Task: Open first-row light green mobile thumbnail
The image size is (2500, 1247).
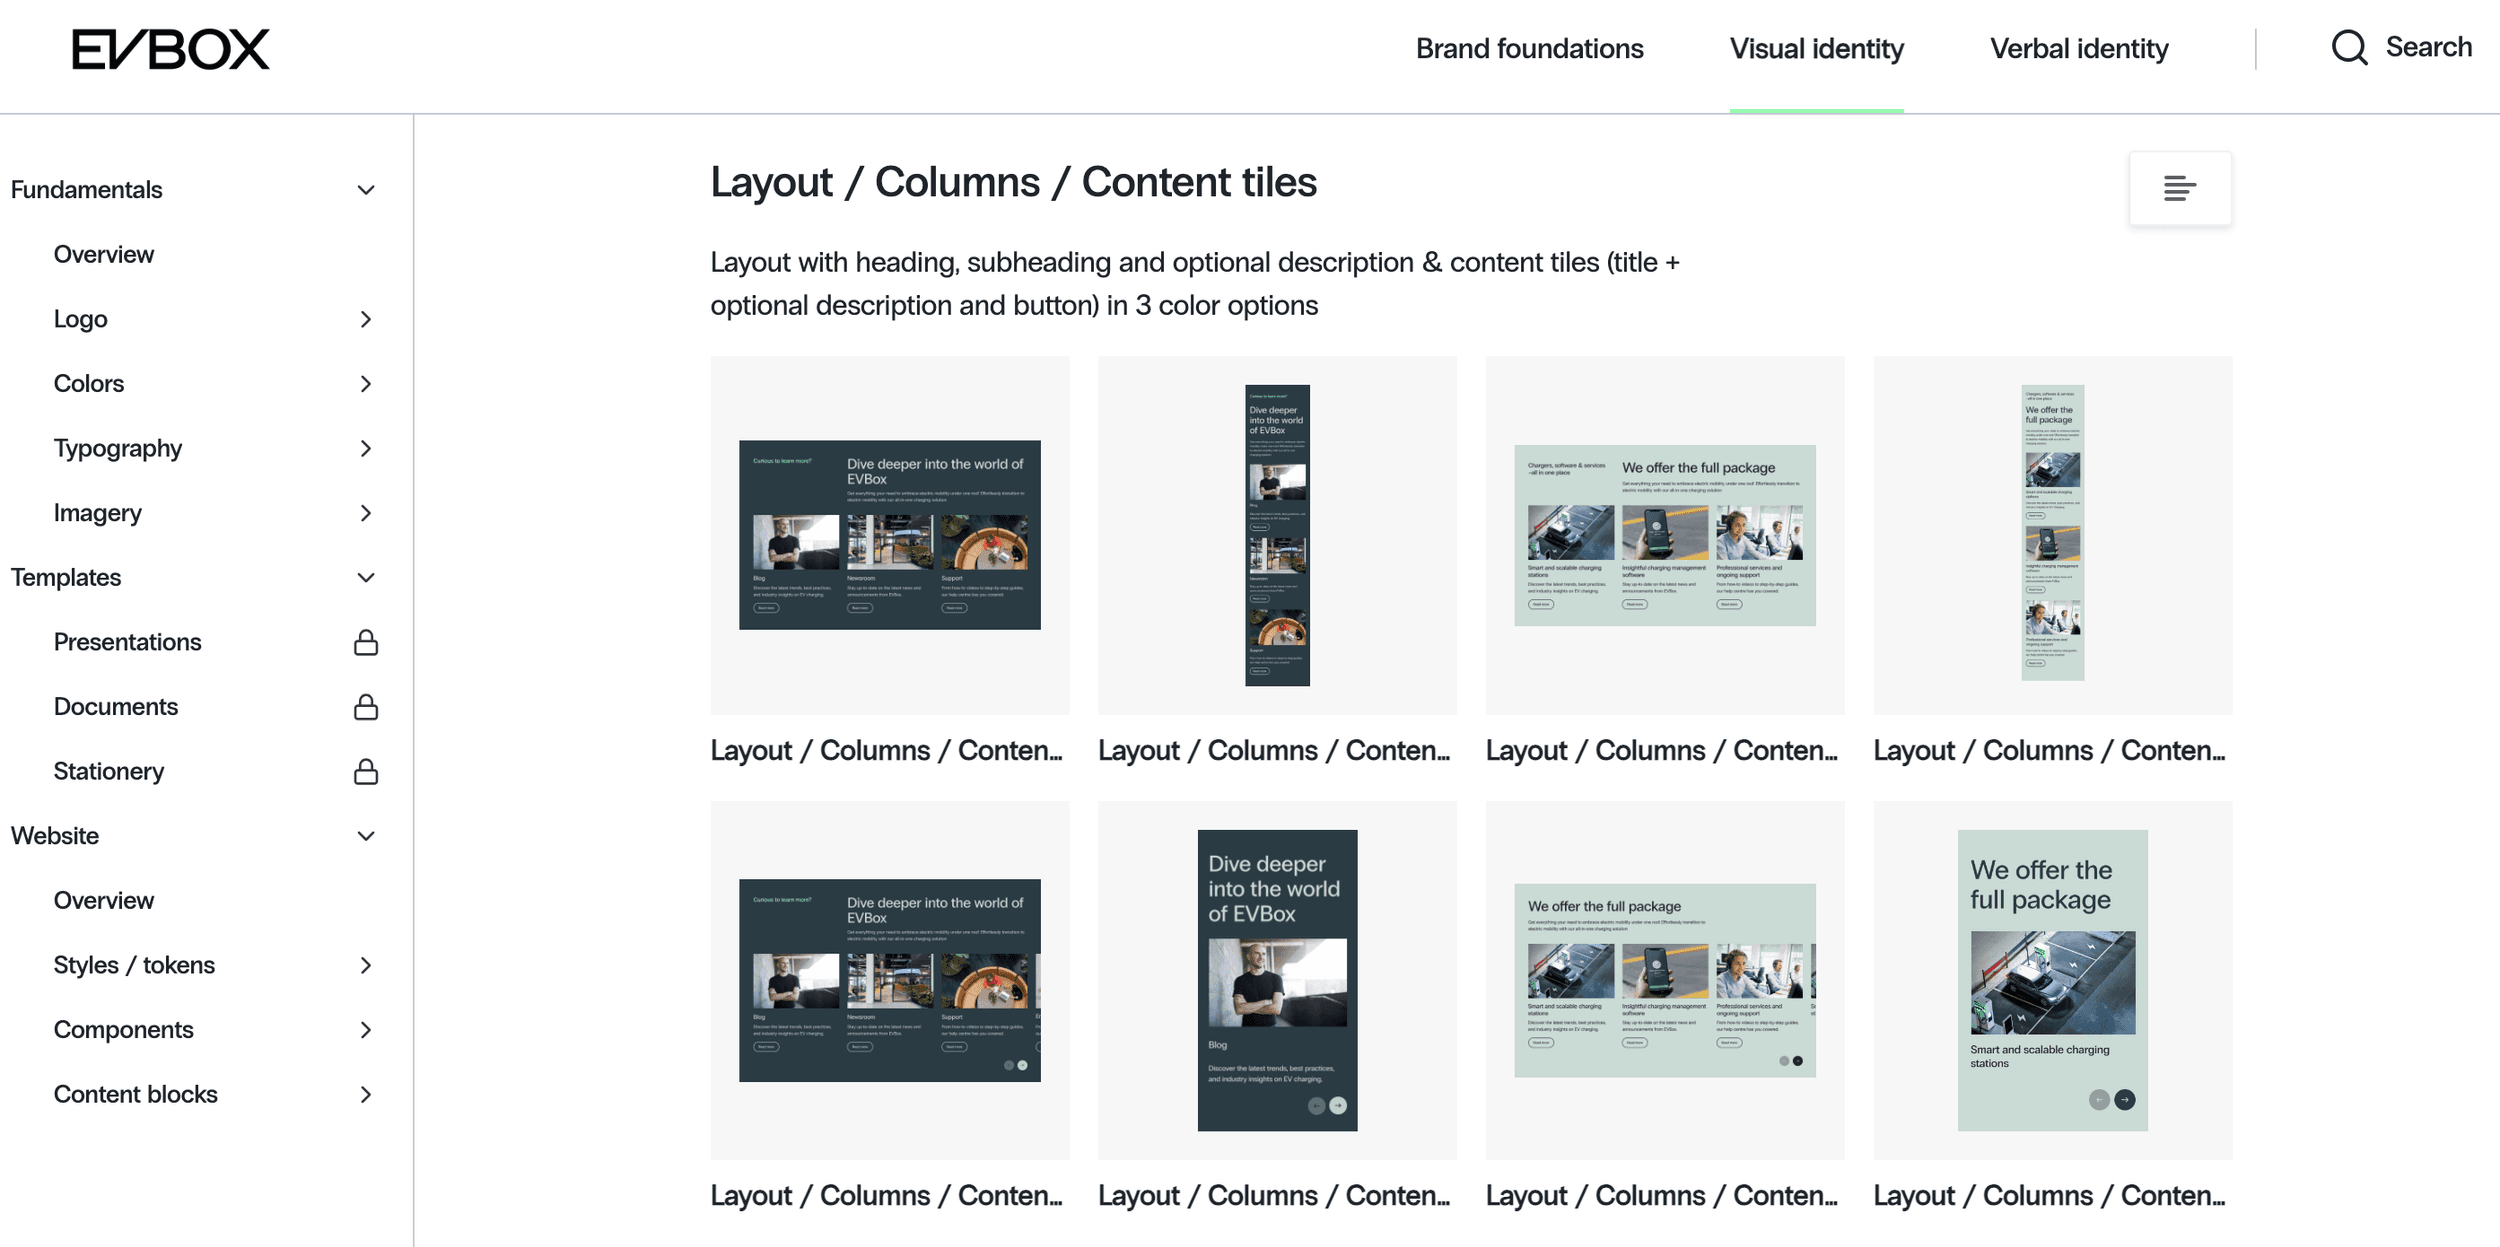Action: 2053,535
